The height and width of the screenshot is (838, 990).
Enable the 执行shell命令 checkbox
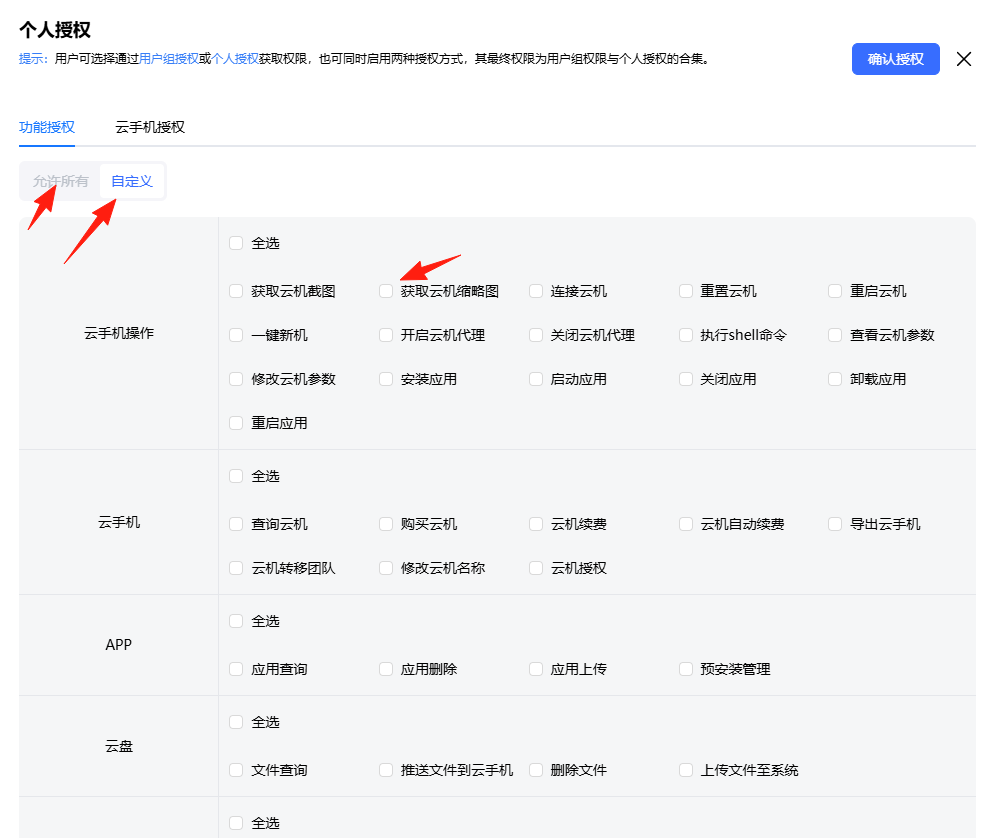[686, 335]
